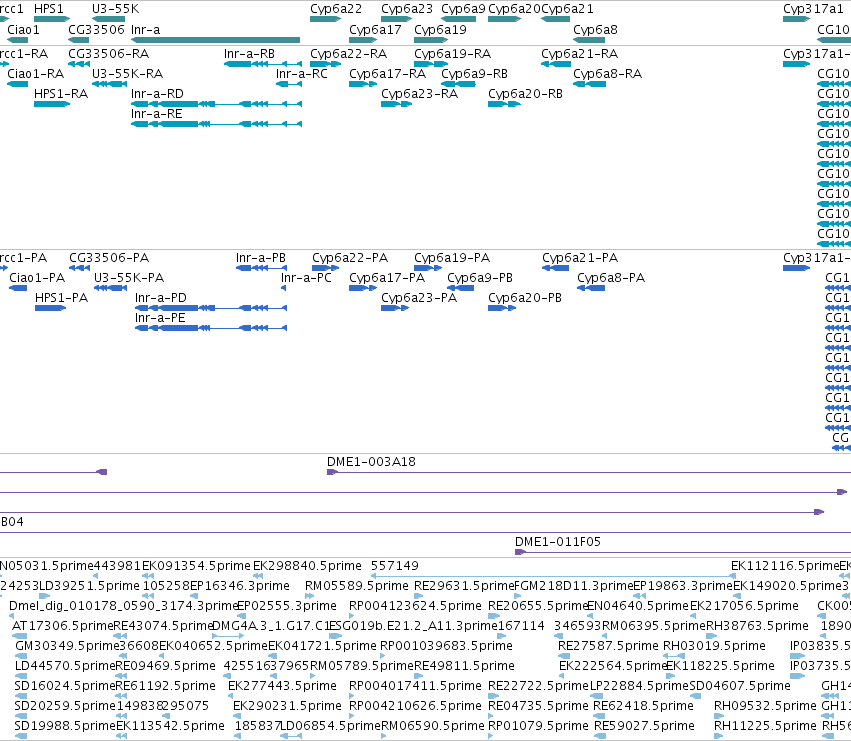The height and width of the screenshot is (741, 851).
Task: Open protein Inr-a-PE
Action: pyautogui.click(x=211, y=328)
